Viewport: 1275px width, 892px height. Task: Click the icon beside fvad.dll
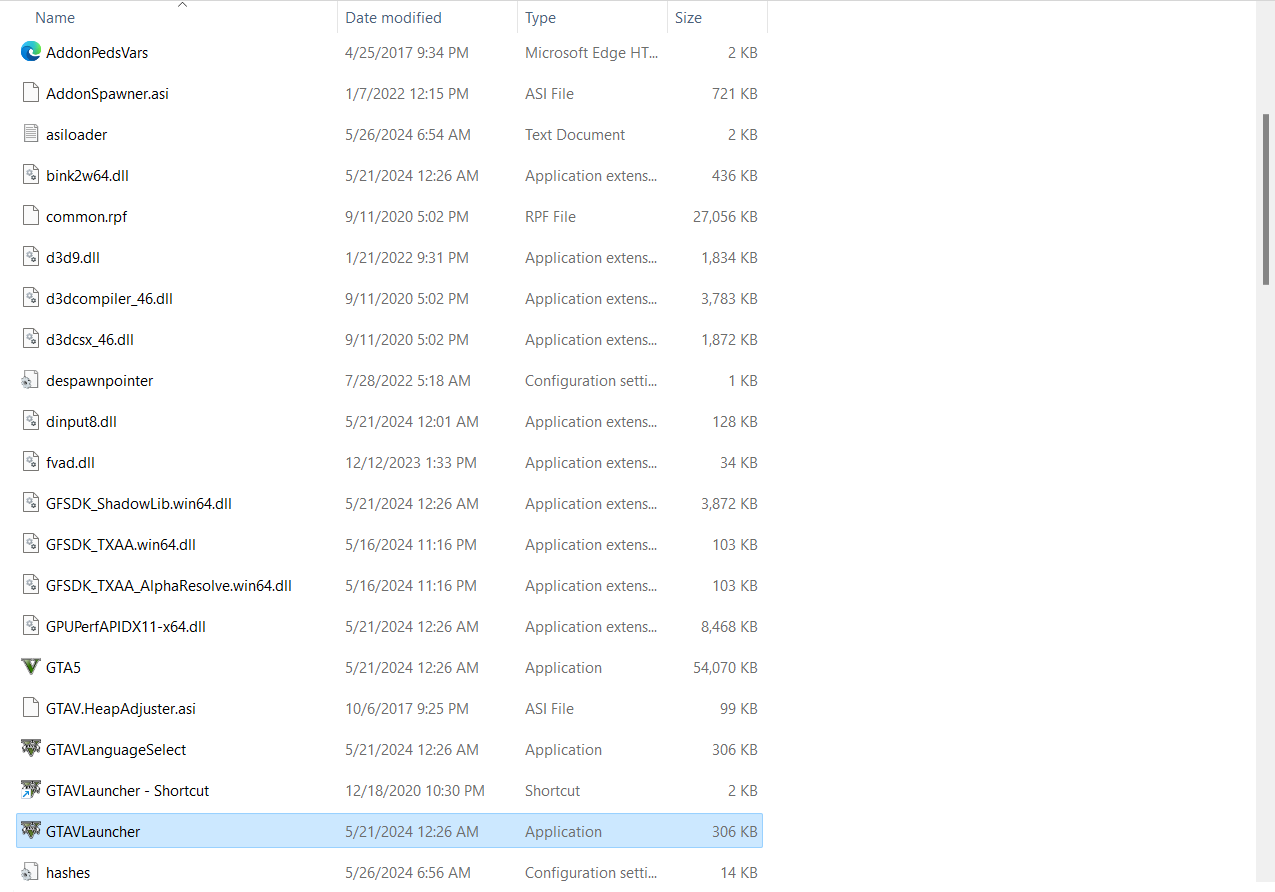point(31,462)
